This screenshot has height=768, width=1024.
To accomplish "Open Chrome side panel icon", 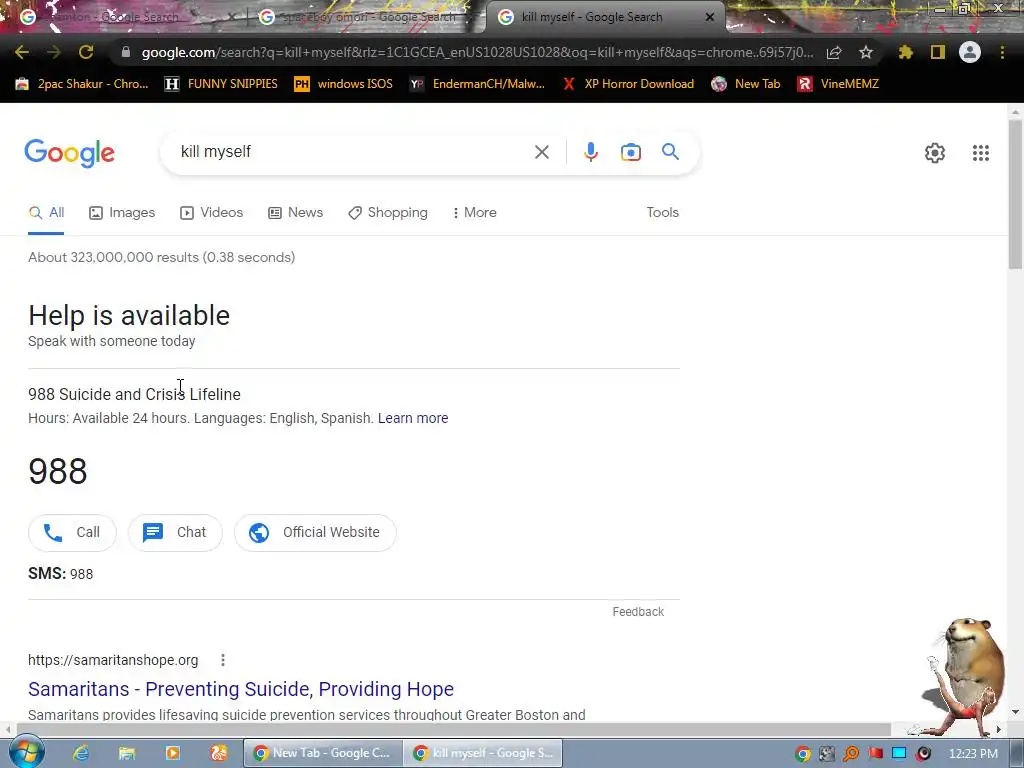I will (938, 52).
